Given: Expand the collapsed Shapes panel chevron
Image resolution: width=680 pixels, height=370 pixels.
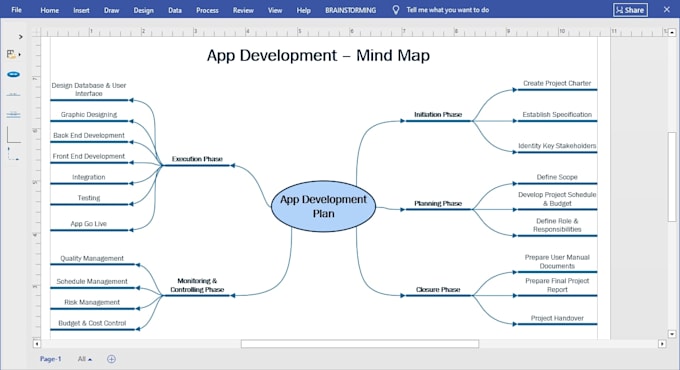Looking at the screenshot, I should (20, 37).
